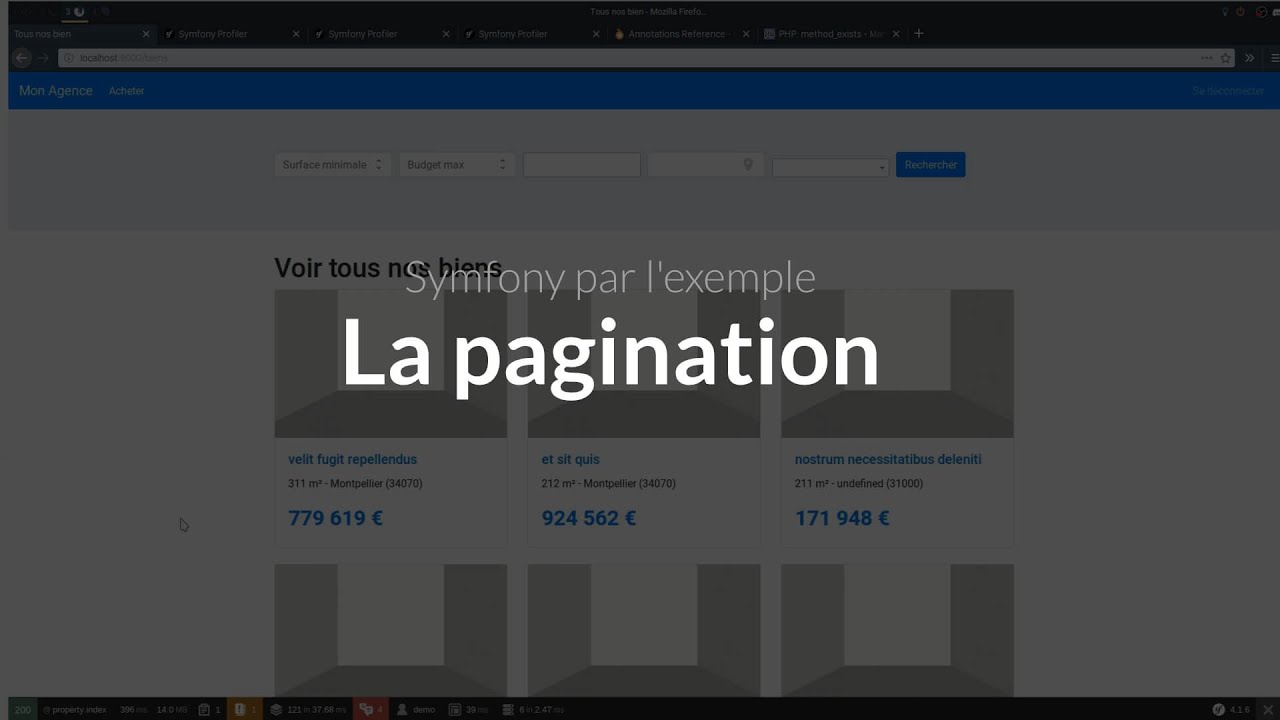Viewport: 1280px width, 720px height.
Task: Open a new browser tab with plus icon
Action: tap(919, 34)
